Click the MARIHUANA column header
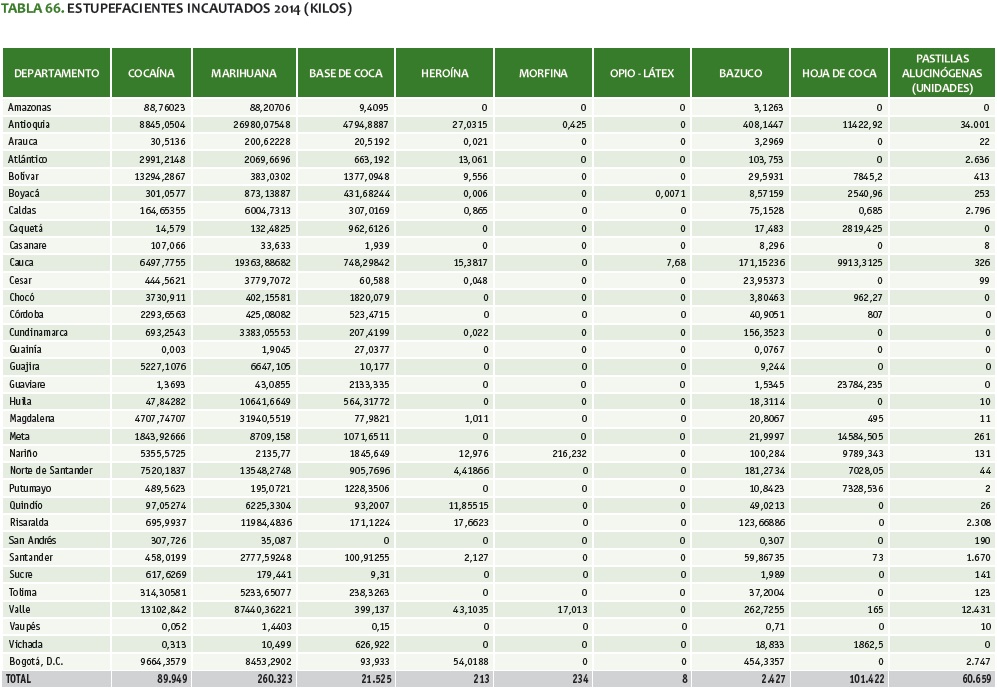This screenshot has width=997, height=689. coord(244,73)
